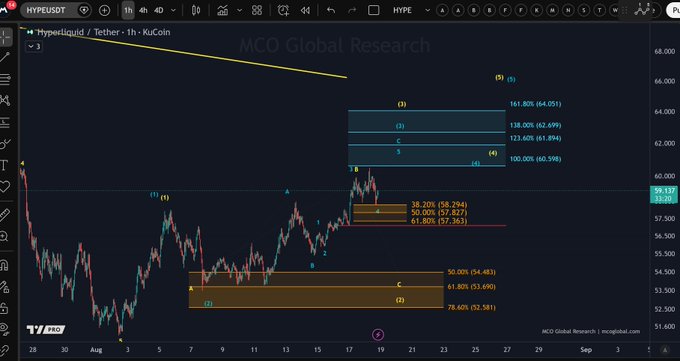Select the crosshair cursor tool
The width and height of the screenshot is (680, 361).
click(x=6, y=37)
